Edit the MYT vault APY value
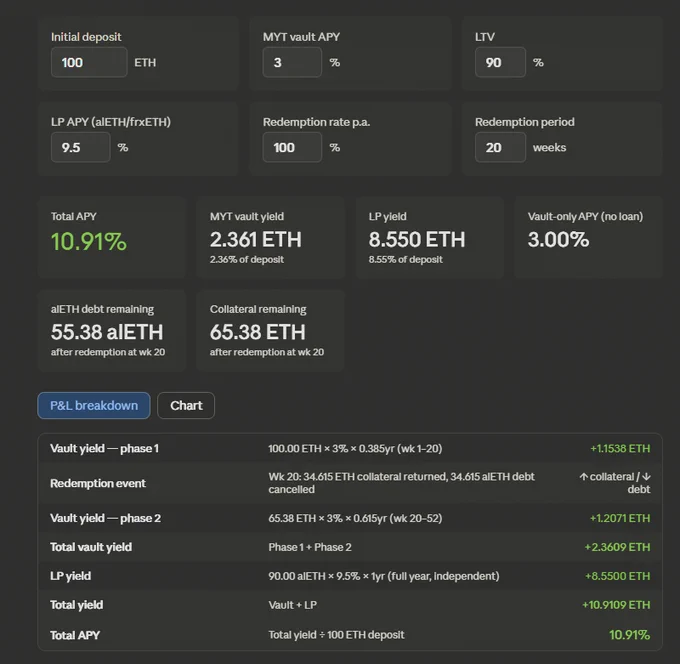The height and width of the screenshot is (664, 680). click(292, 62)
